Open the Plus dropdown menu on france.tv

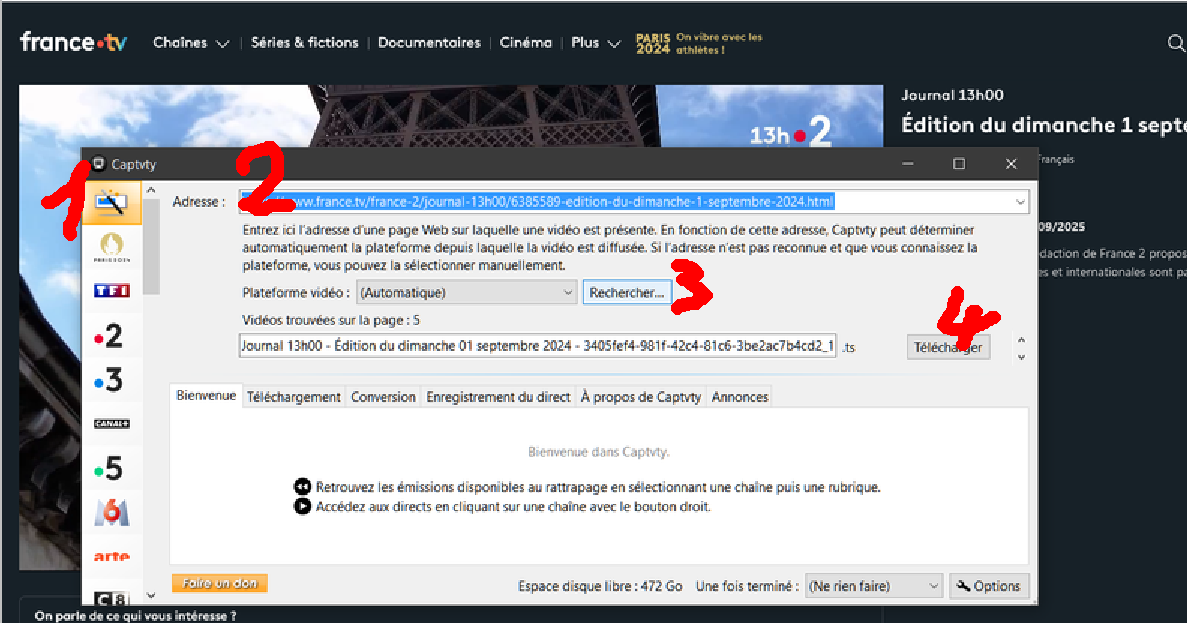[x=596, y=43]
